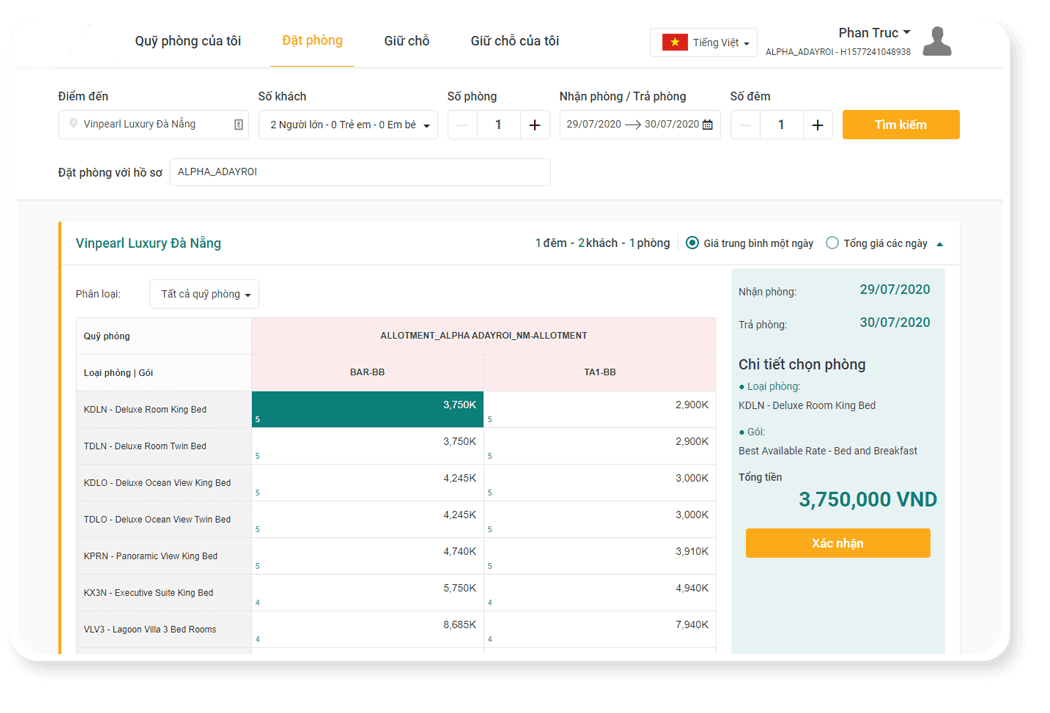Image resolution: width=1050 pixels, height=713 pixels.
Task: Click the user avatar icon beside Phan Truc
Action: pyautogui.click(x=936, y=41)
